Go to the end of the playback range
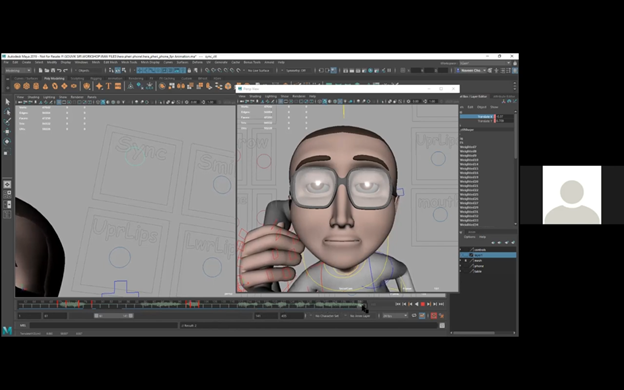Viewport: 624px width, 390px height. pos(441,304)
